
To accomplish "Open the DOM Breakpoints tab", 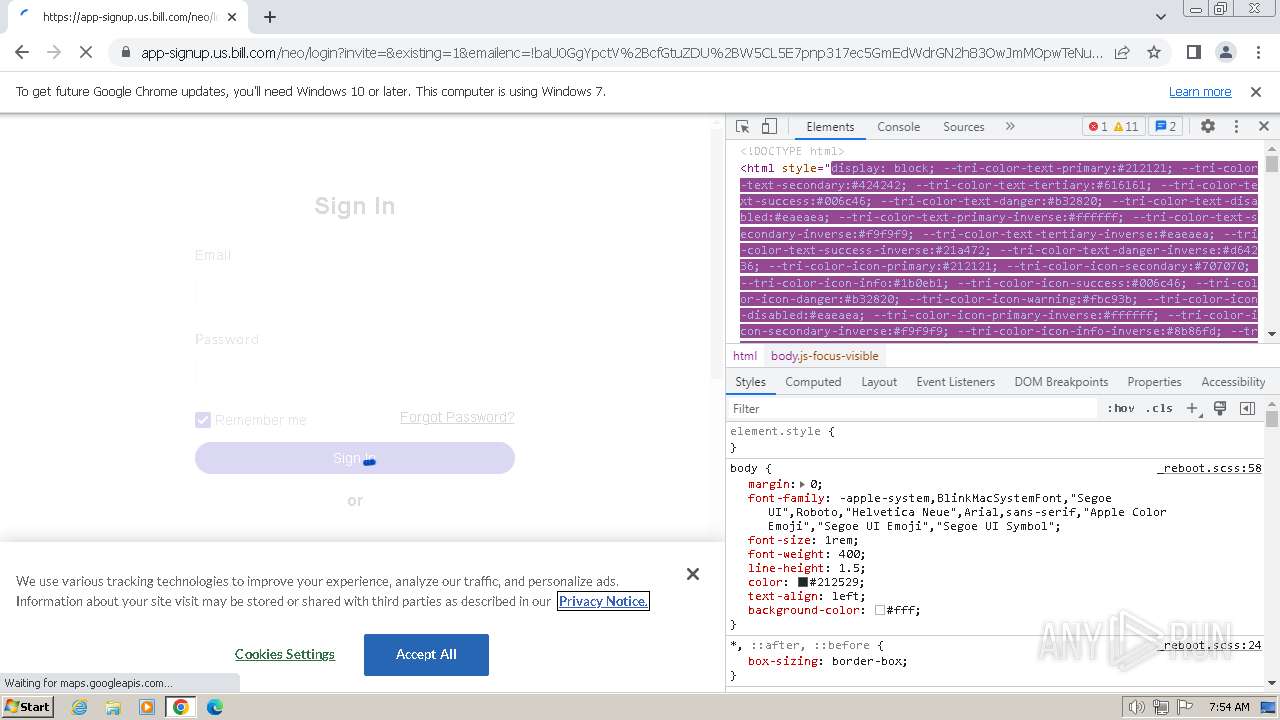I will [x=1061, y=382].
